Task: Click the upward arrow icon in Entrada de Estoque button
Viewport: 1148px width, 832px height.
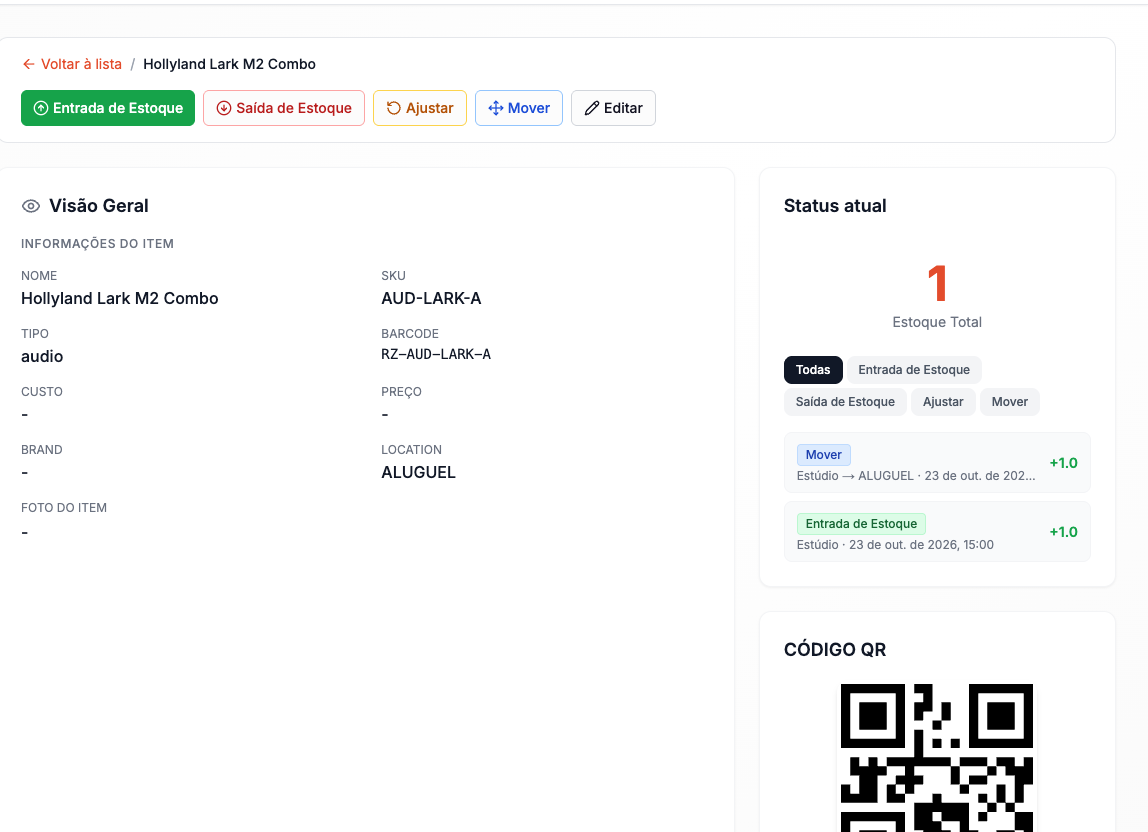Action: click(41, 108)
